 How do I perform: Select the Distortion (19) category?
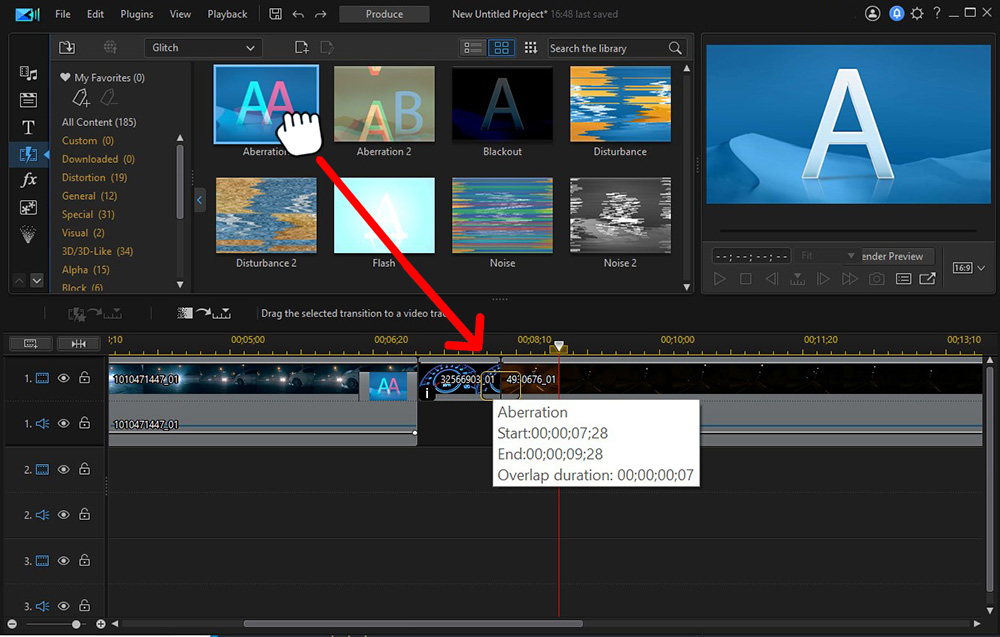click(x=94, y=178)
